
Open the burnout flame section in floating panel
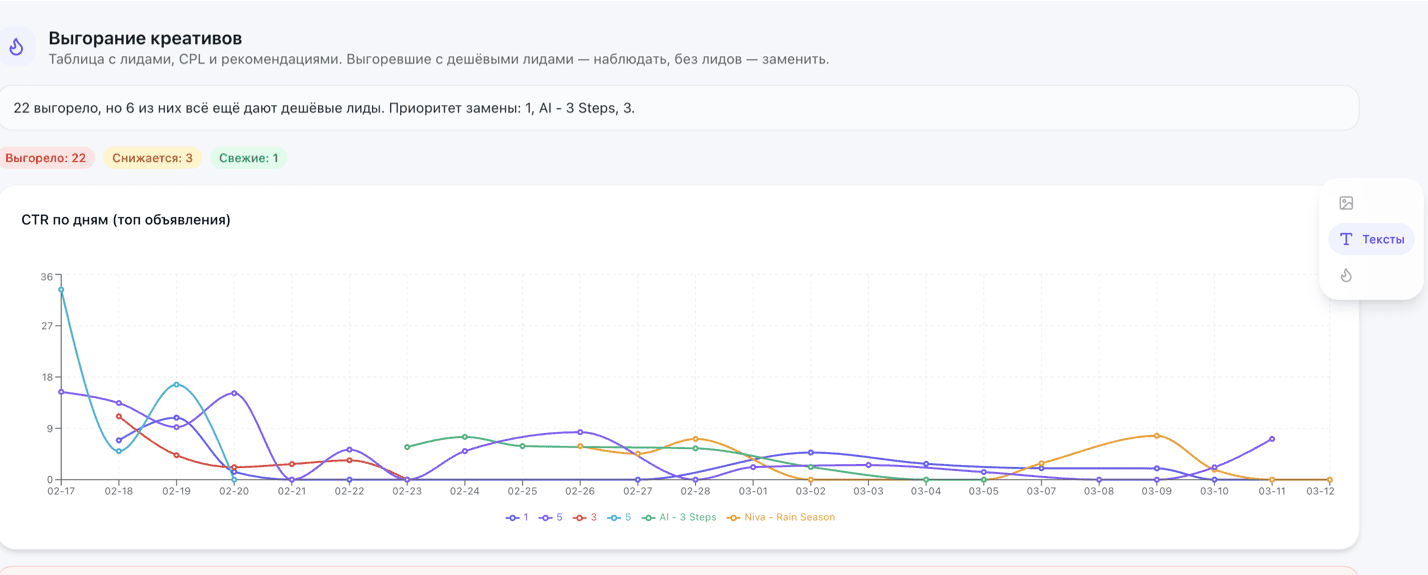coord(1346,275)
